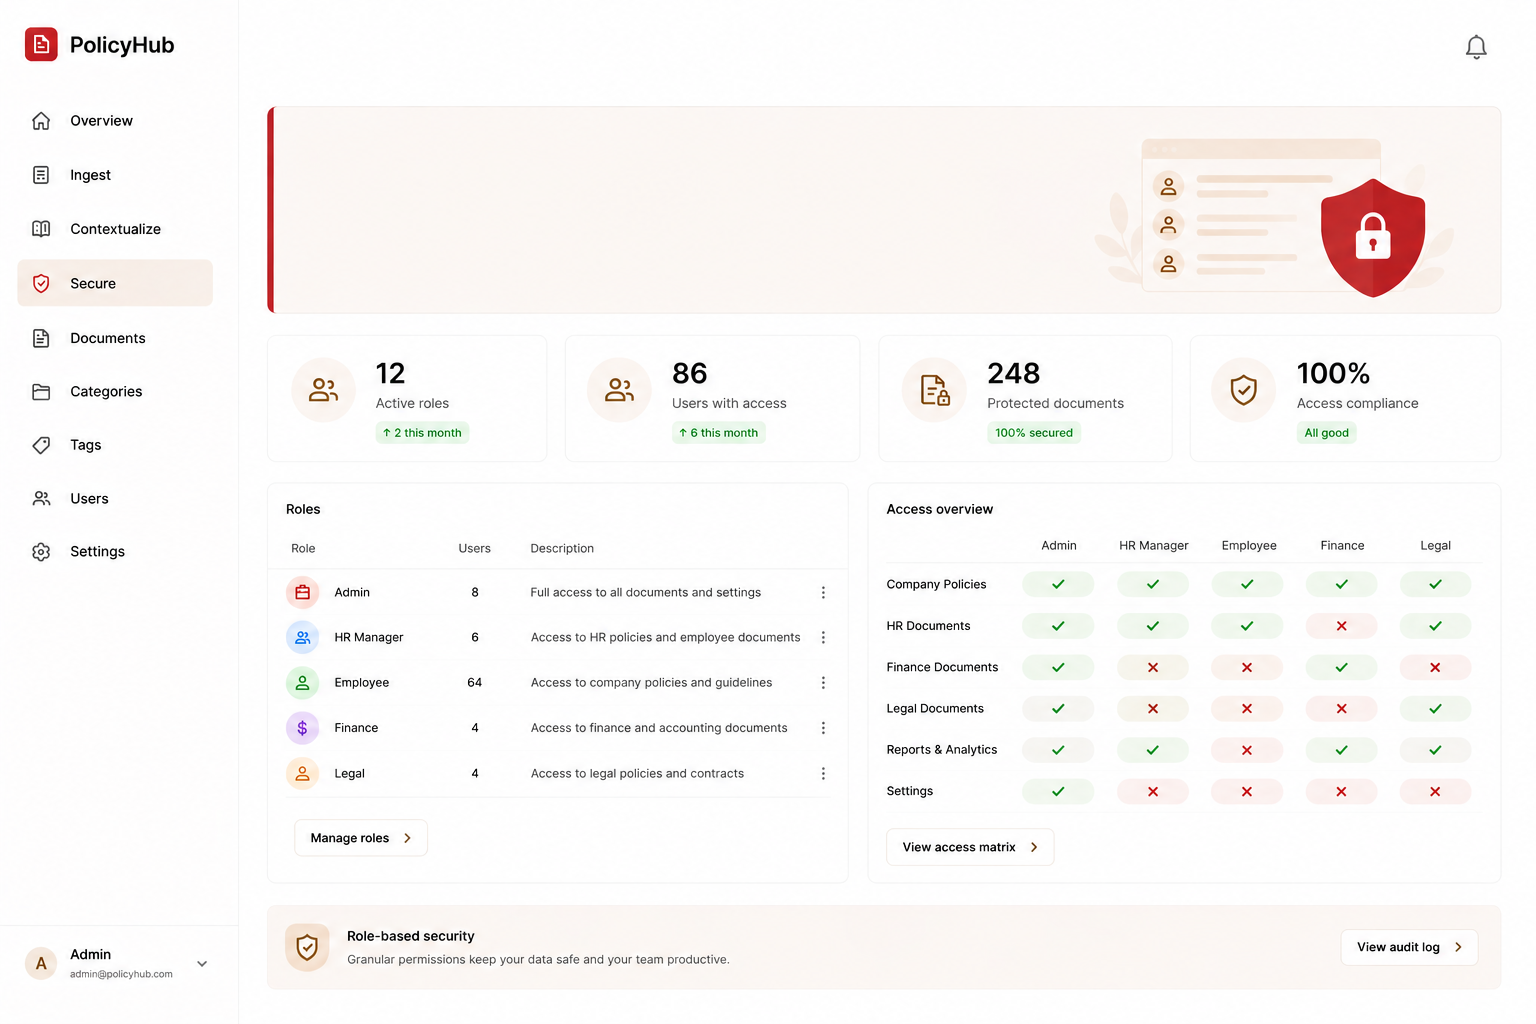Click the Manage roles button

coord(361,838)
